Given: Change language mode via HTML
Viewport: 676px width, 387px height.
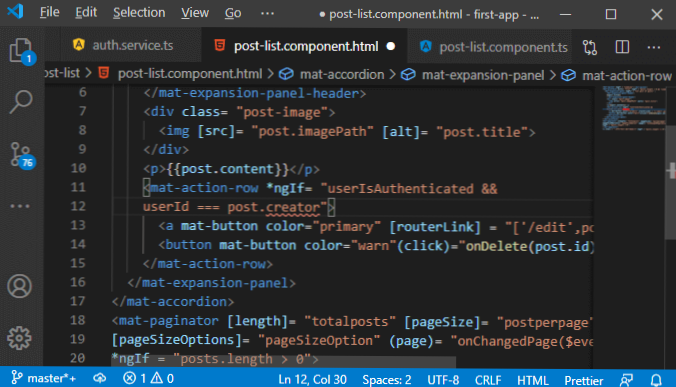Looking at the screenshot, I should 532,380.
